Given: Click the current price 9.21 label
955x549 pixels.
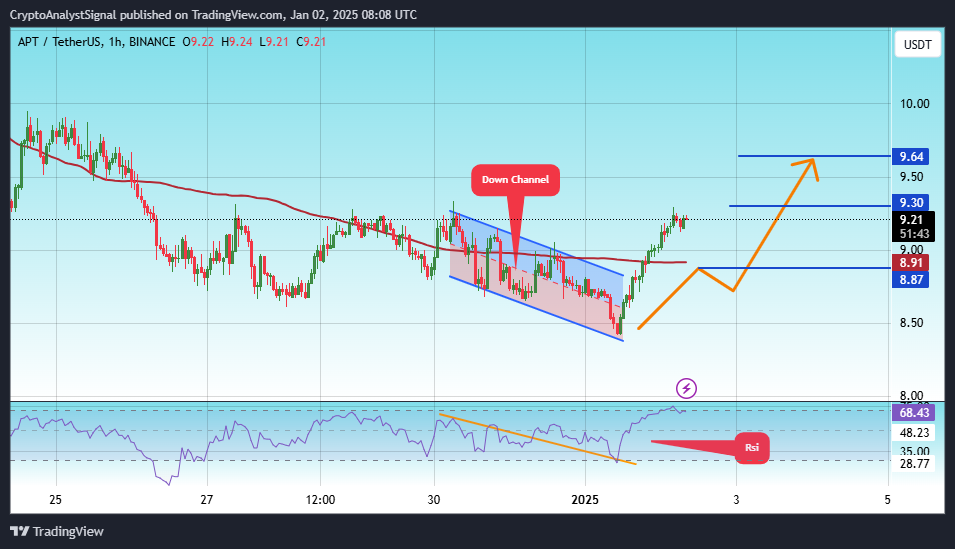Looking at the screenshot, I should pos(911,219).
